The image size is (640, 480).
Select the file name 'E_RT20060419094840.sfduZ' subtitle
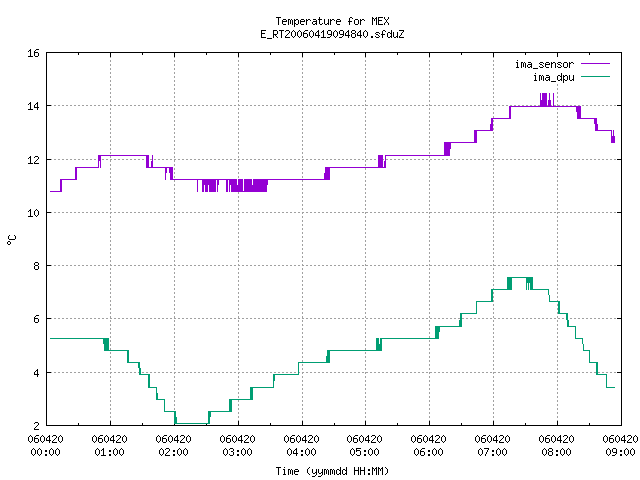pos(332,34)
